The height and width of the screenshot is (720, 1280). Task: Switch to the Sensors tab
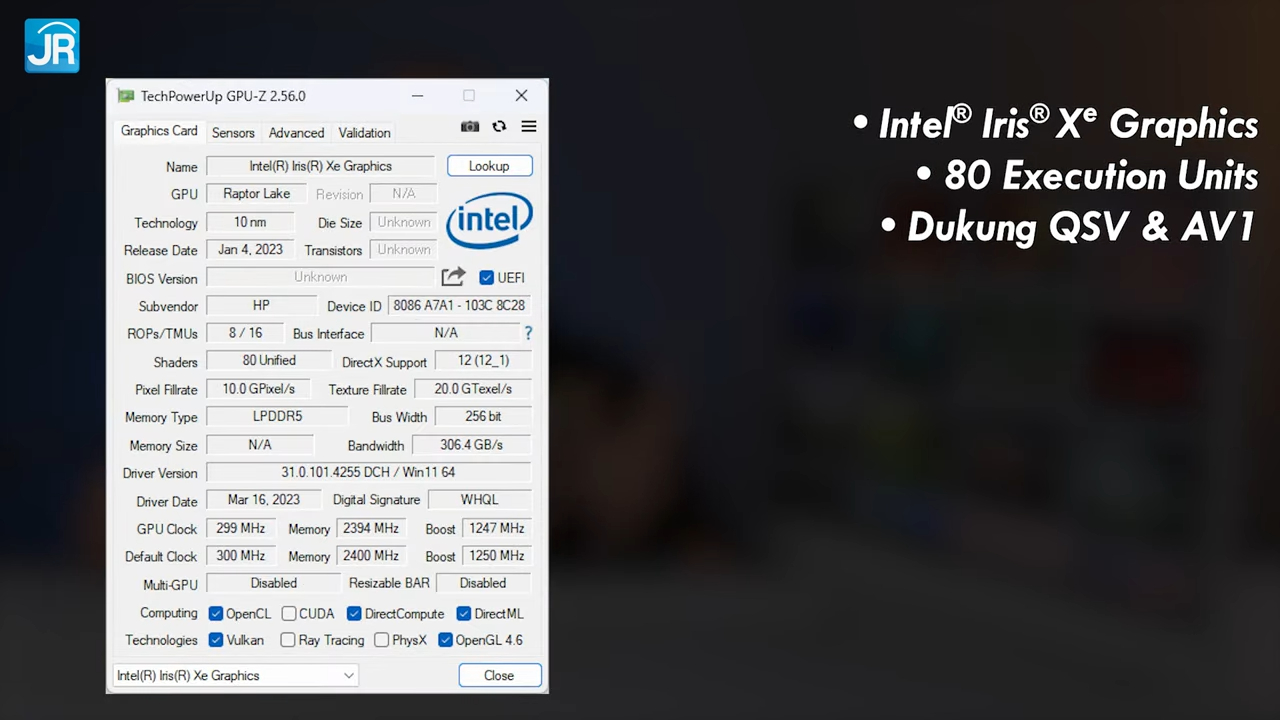point(233,132)
